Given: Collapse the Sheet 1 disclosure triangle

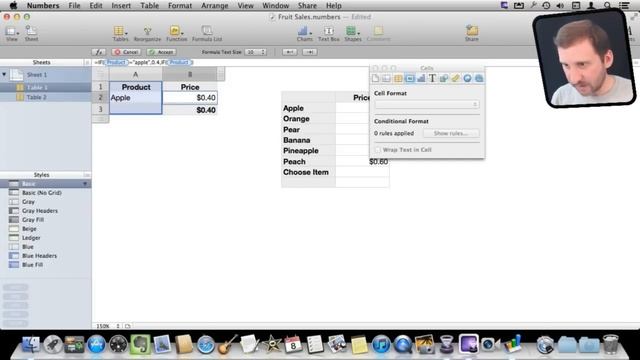Looking at the screenshot, I should point(4,75).
